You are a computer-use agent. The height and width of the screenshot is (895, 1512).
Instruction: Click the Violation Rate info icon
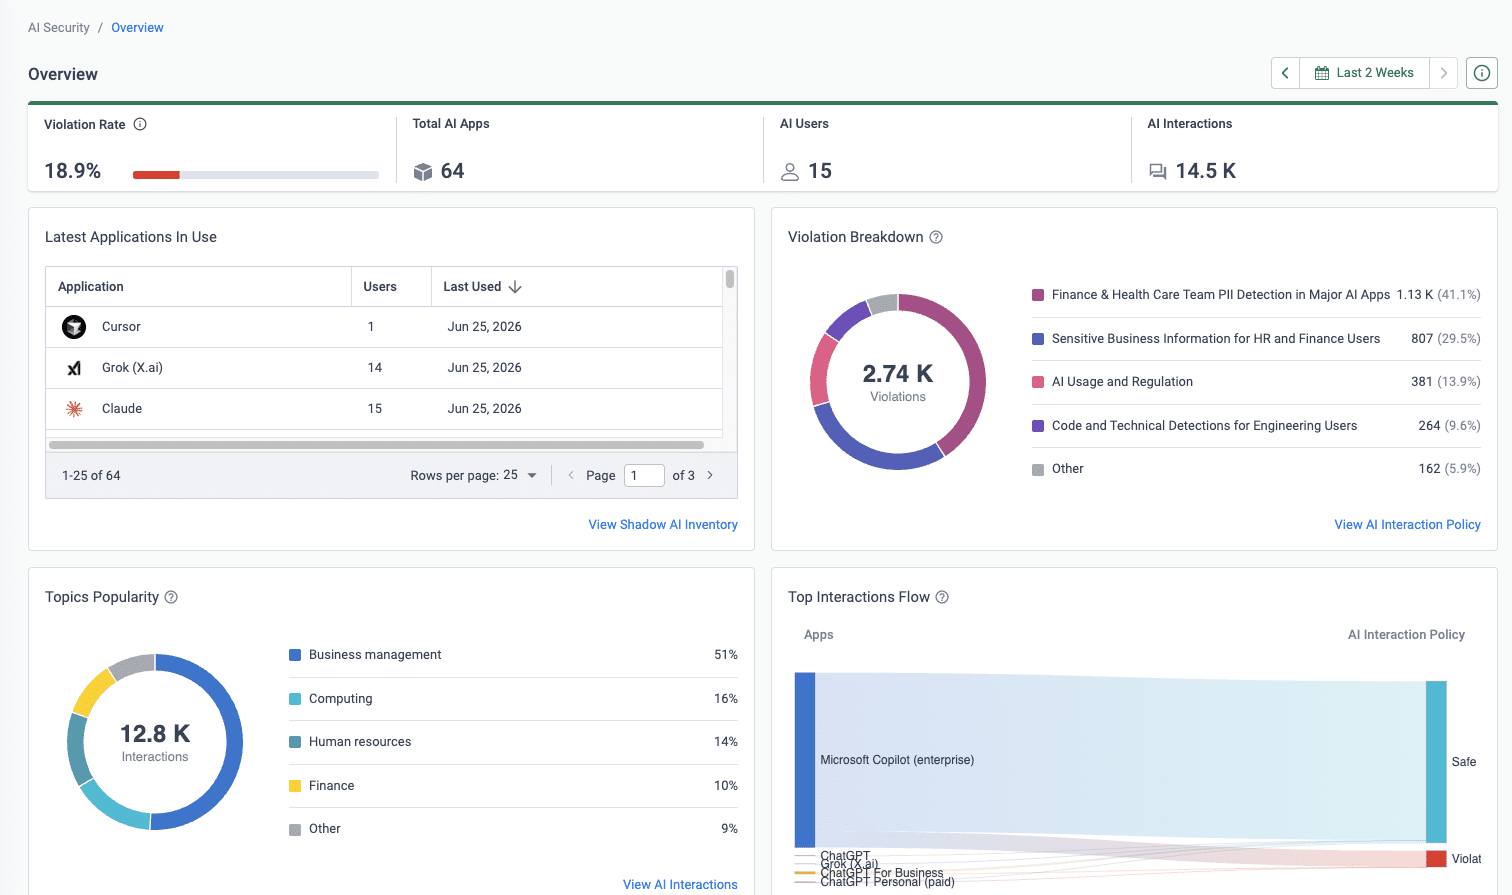click(140, 124)
